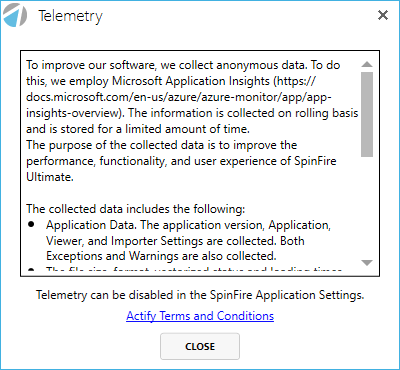Click the CLOSE button
This screenshot has height=370, width=400.
coord(200,346)
